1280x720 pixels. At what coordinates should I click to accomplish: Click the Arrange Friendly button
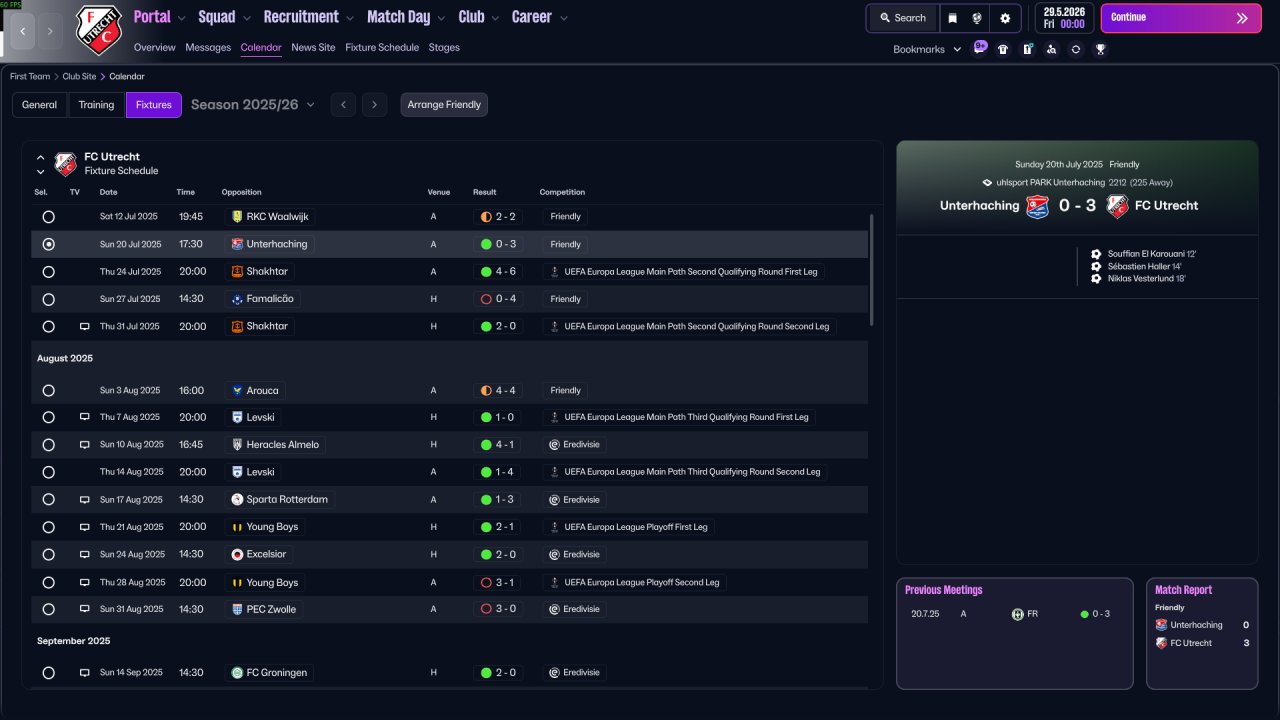pyautogui.click(x=444, y=105)
